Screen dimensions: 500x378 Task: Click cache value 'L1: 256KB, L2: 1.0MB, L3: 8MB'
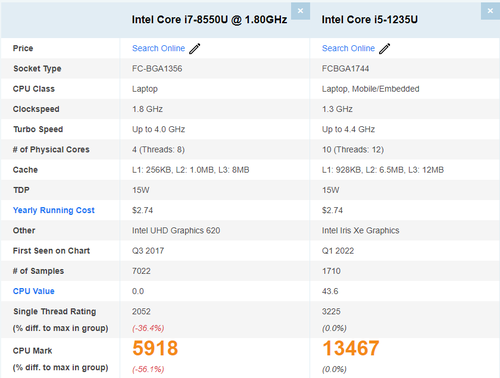point(191,170)
